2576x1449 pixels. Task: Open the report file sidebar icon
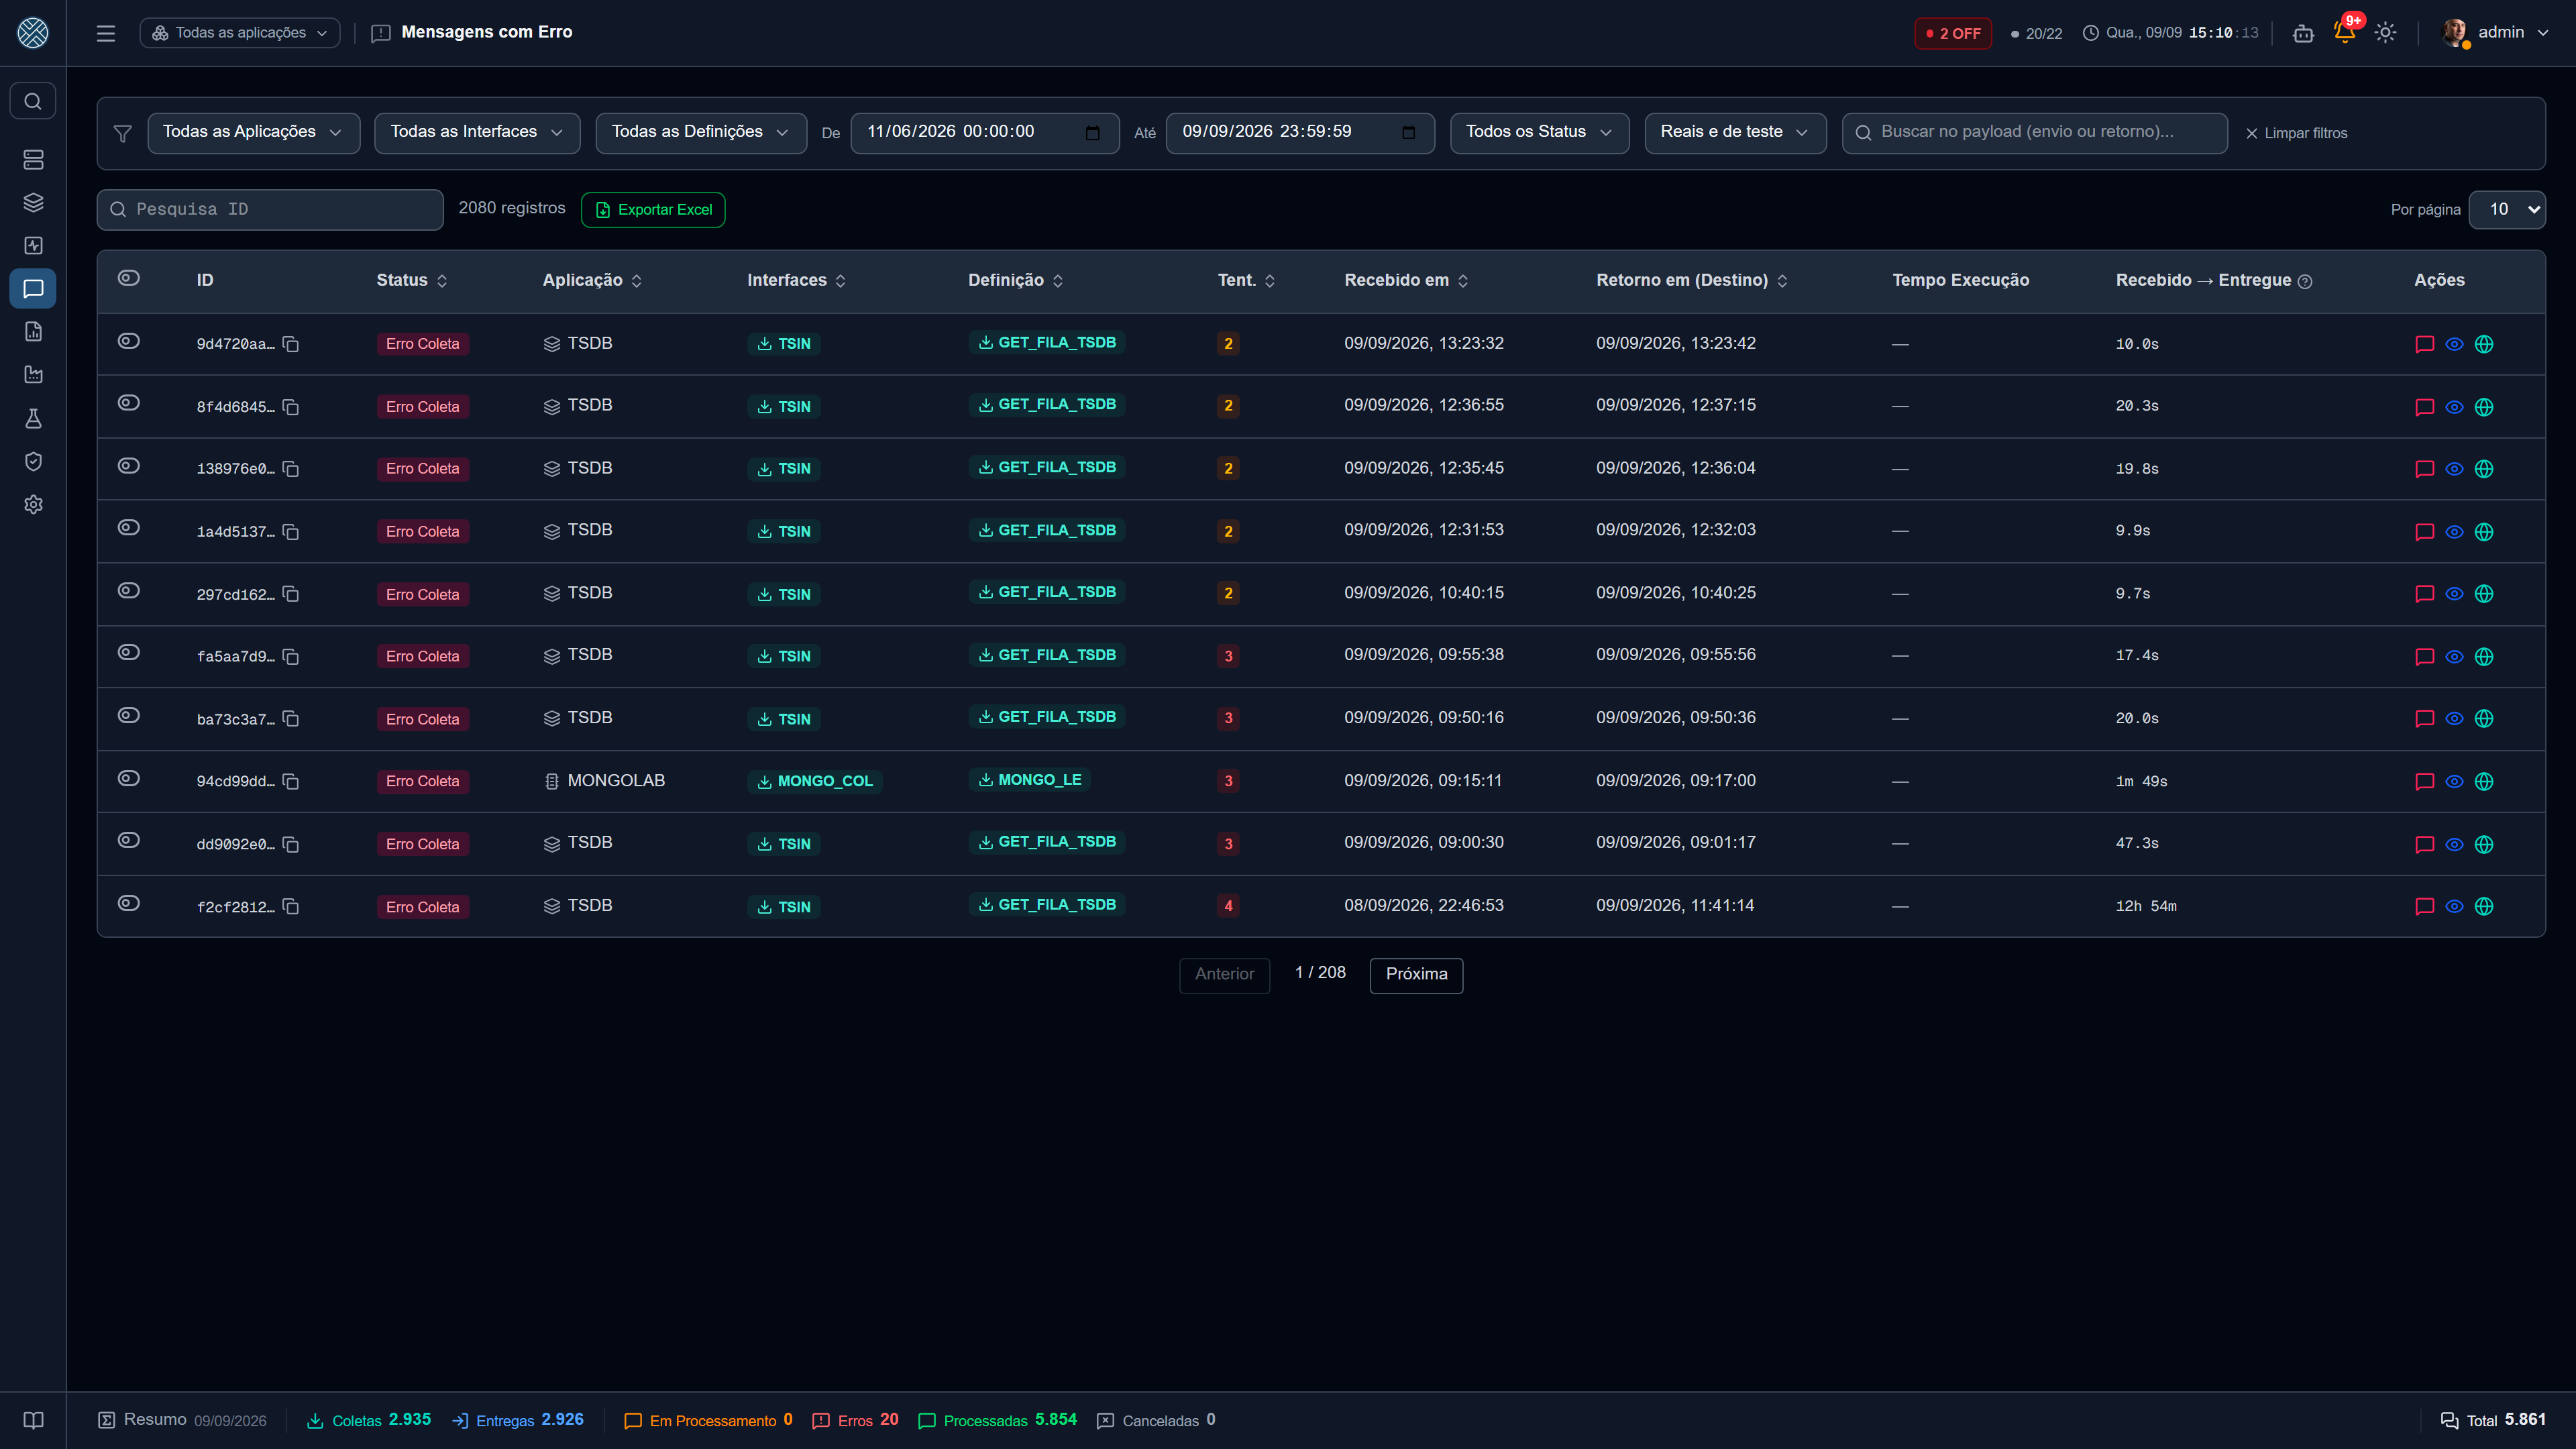(x=33, y=332)
